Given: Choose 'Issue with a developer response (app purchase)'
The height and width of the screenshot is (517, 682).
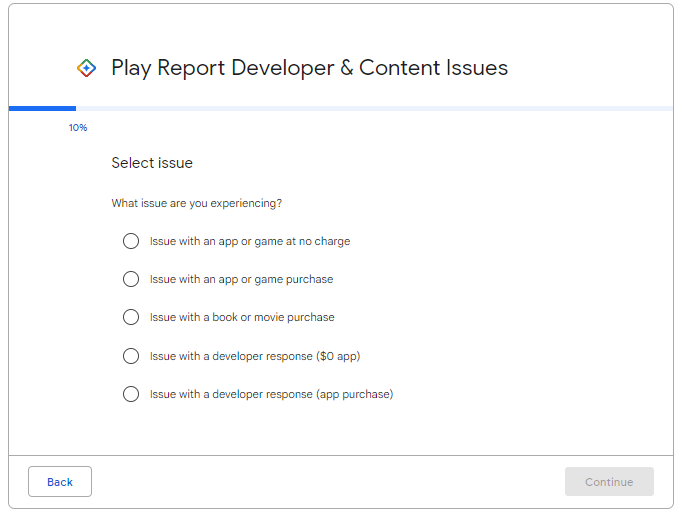Looking at the screenshot, I should 131,394.
